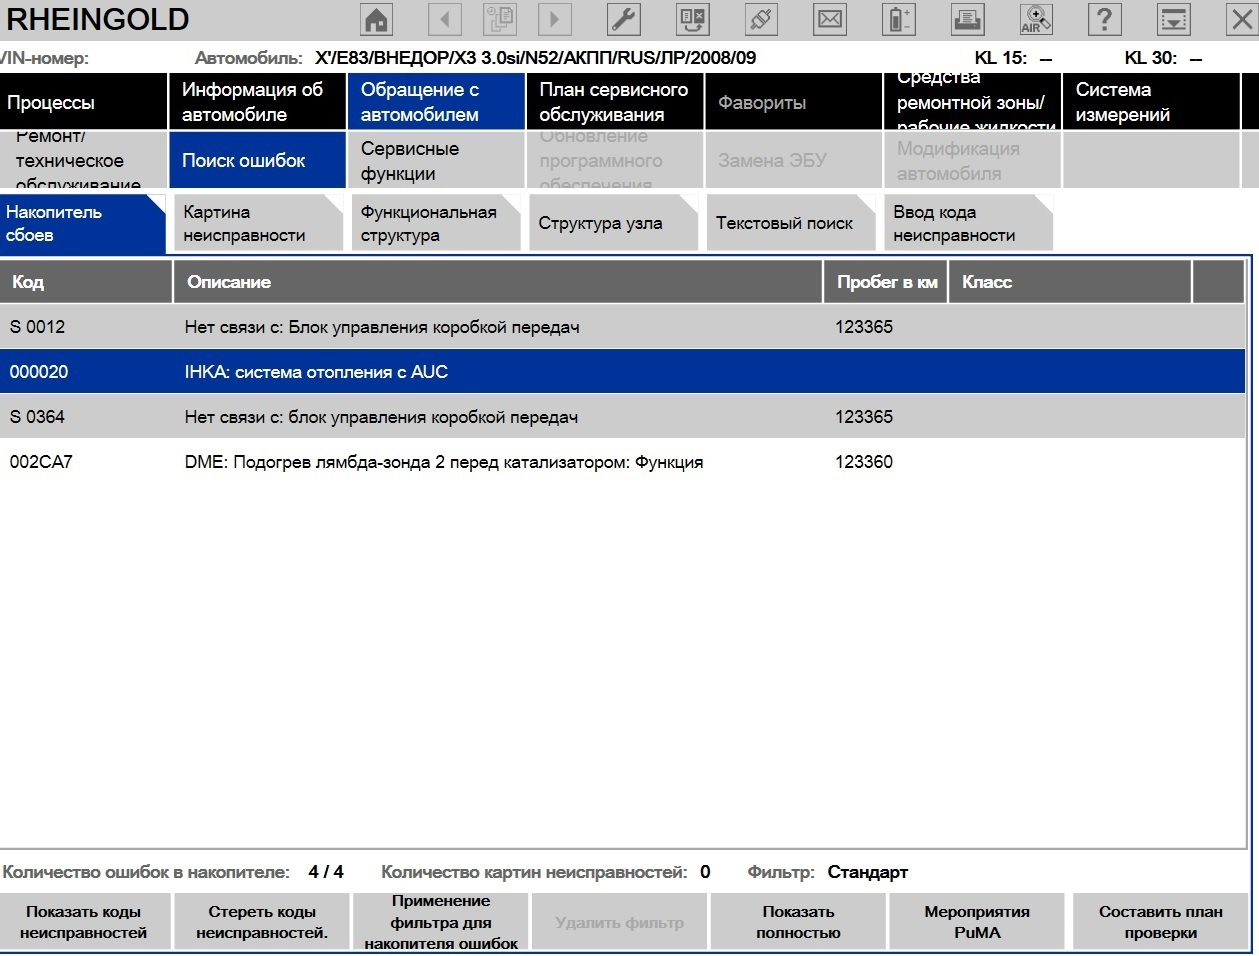This screenshot has width=1259, height=956.
Task: Close the Rheingold application window
Action: coord(1240,19)
